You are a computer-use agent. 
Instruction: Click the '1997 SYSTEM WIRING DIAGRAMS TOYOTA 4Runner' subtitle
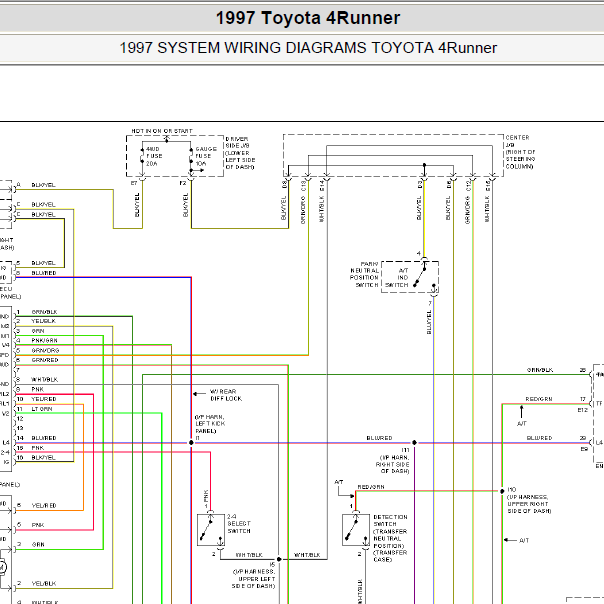click(x=308, y=48)
